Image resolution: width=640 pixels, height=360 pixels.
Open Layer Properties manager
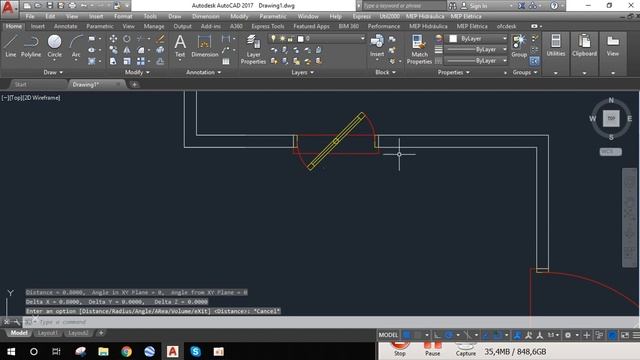tap(253, 49)
